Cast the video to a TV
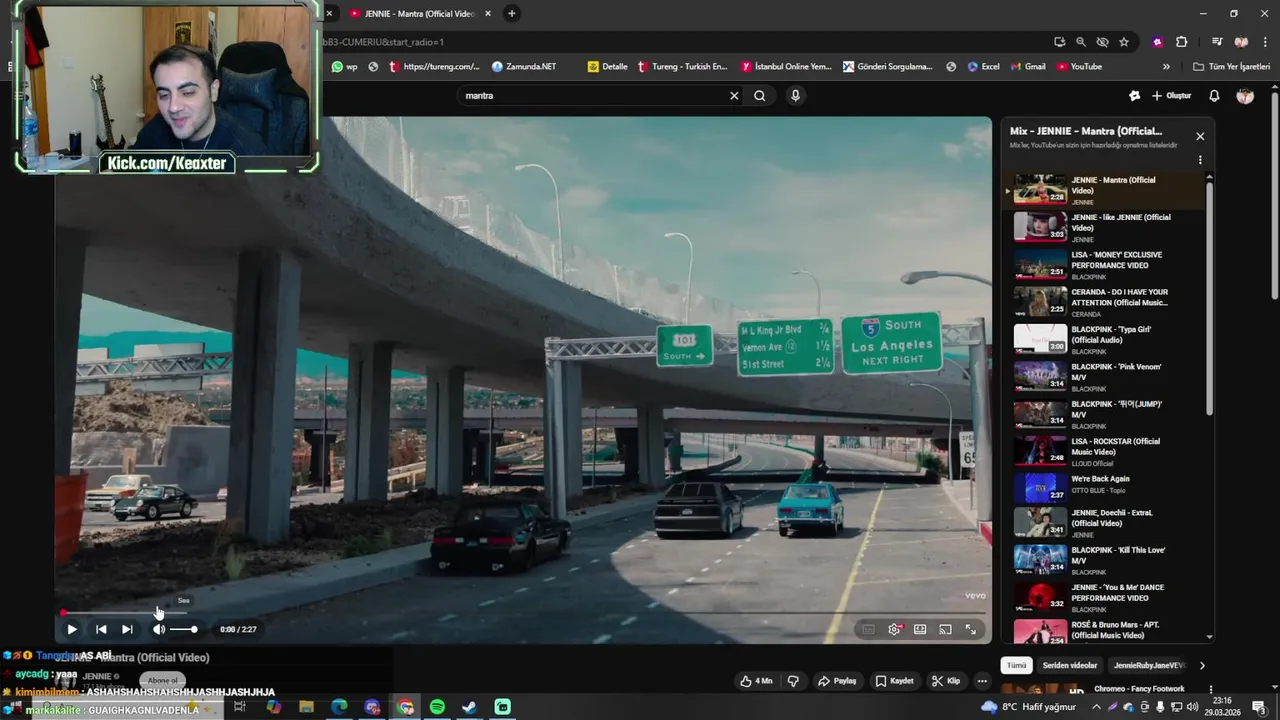The height and width of the screenshot is (720, 1280). coord(945,629)
